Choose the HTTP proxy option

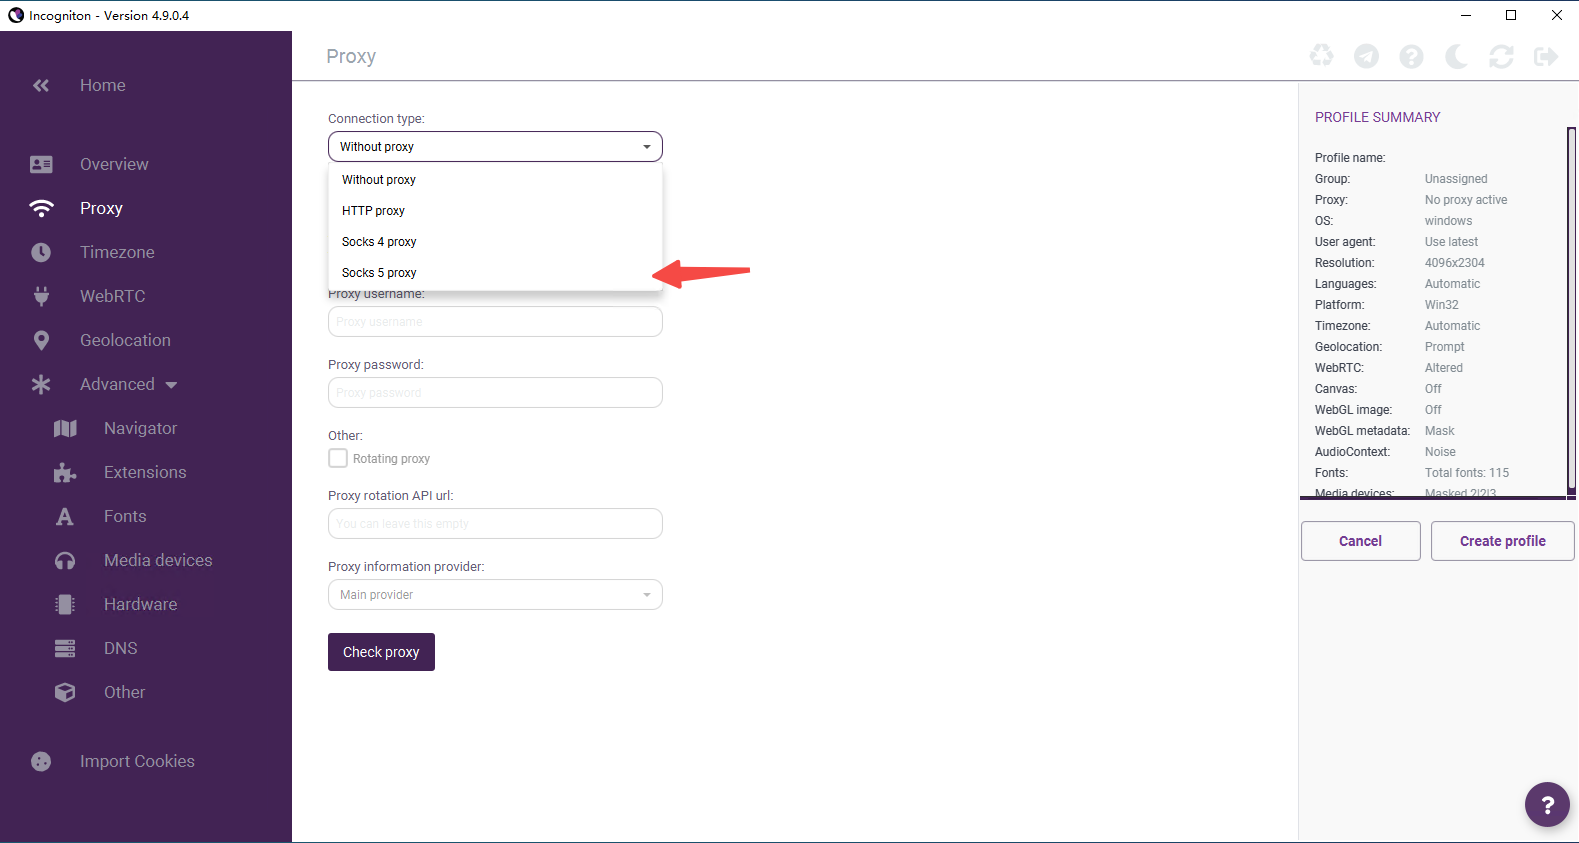point(373,211)
